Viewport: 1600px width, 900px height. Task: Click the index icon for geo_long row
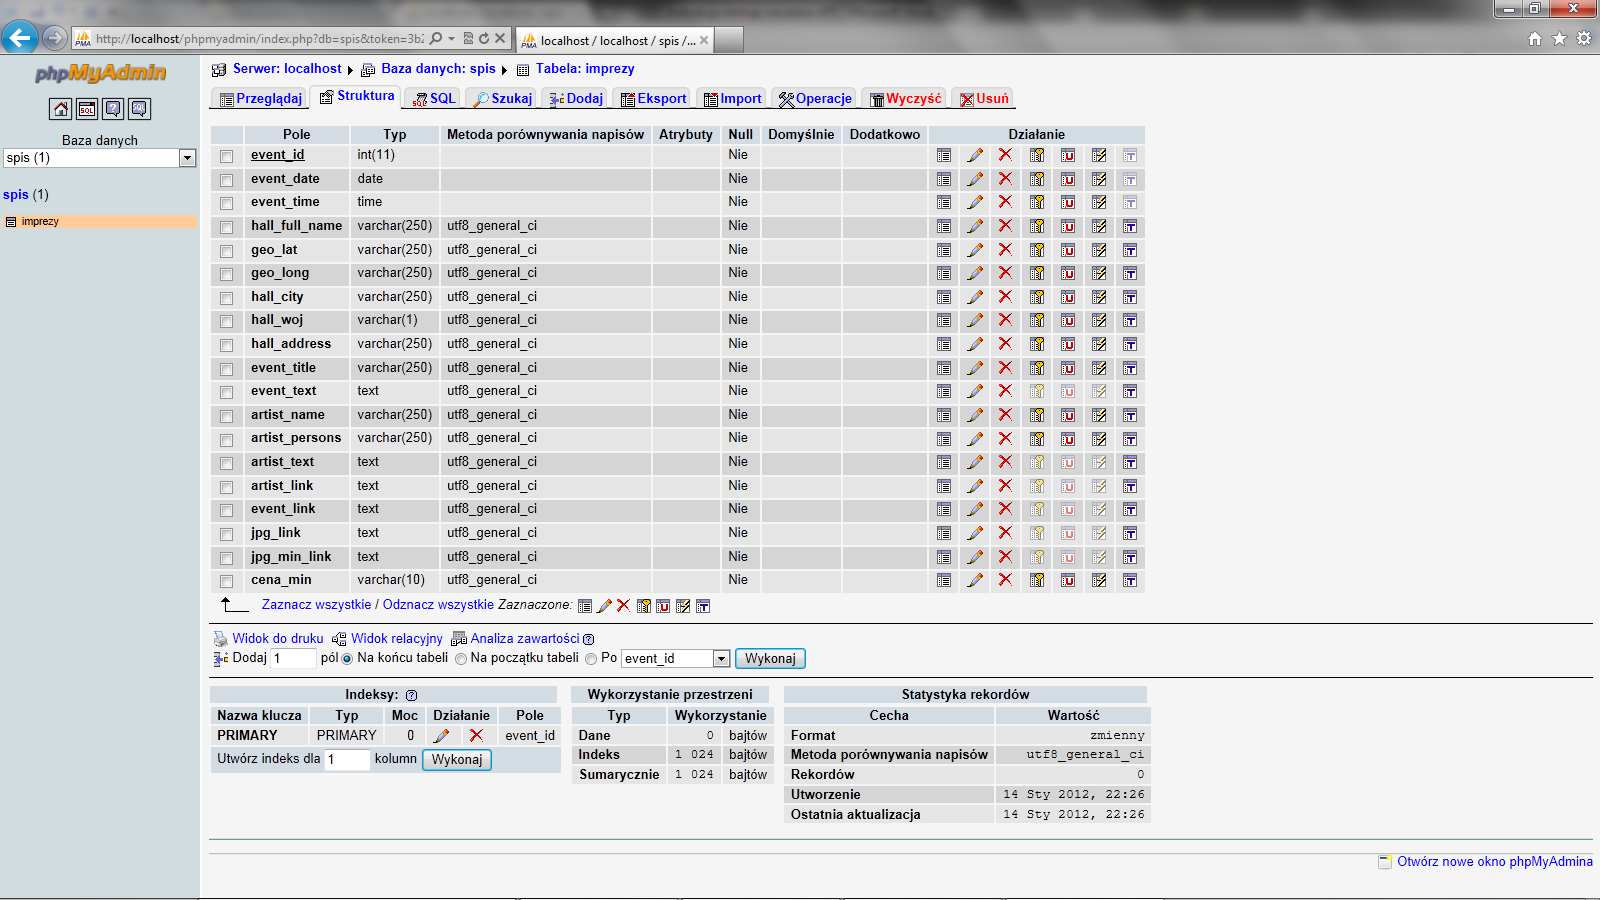pyautogui.click(x=1099, y=273)
